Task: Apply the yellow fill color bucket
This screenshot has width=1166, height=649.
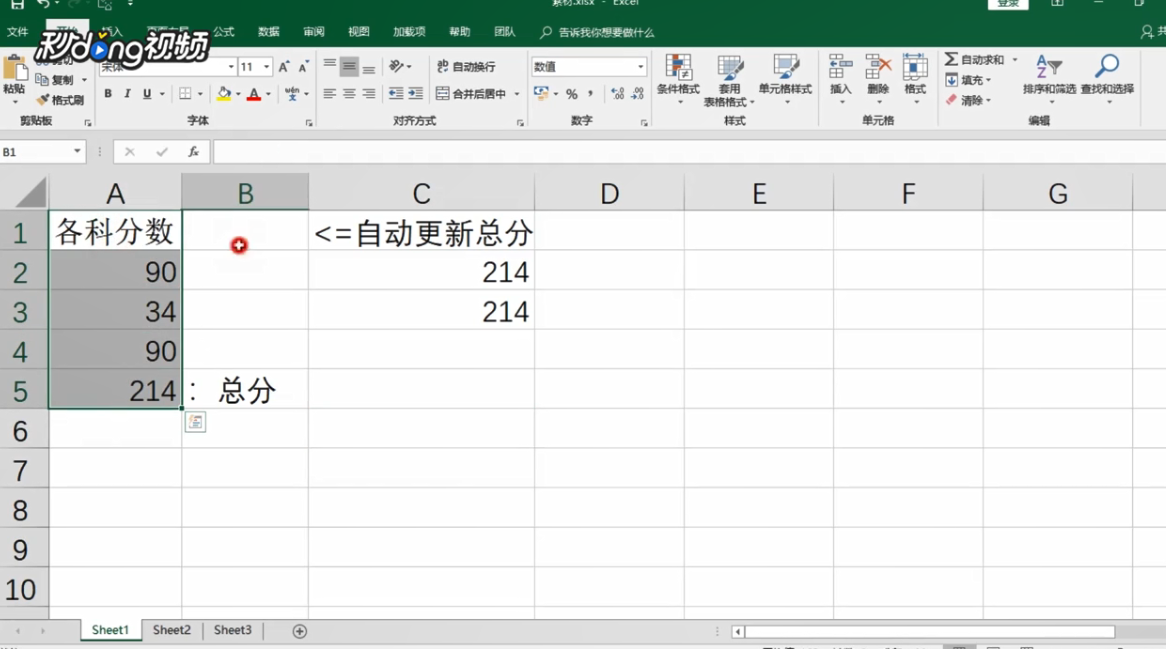Action: (224, 94)
